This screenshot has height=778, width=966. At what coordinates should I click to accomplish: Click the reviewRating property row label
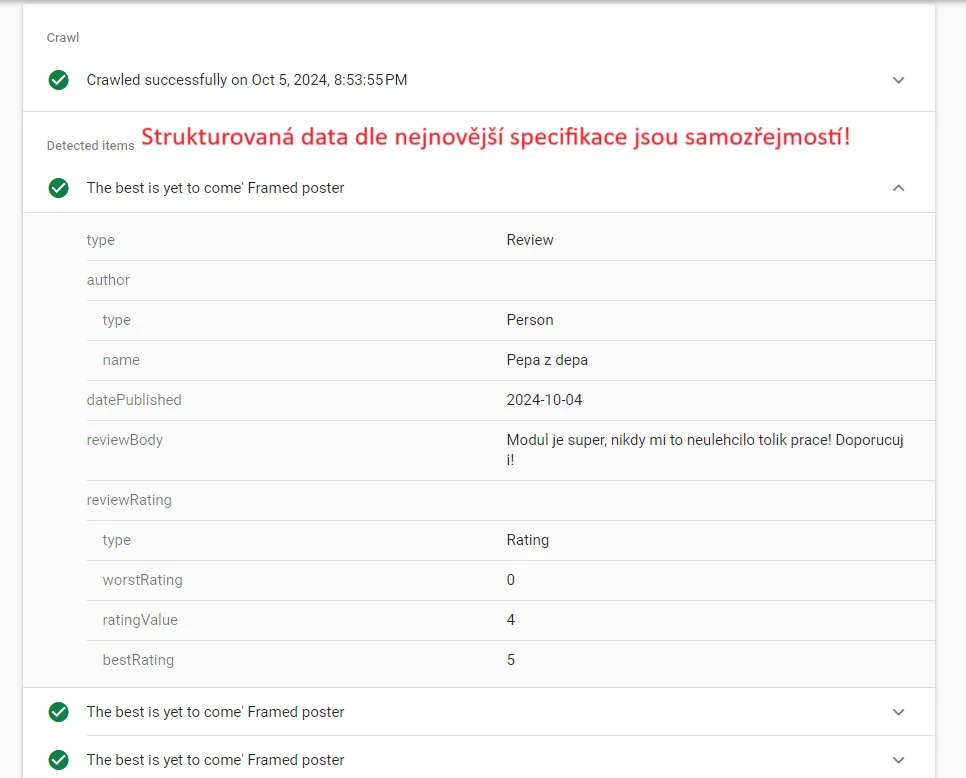click(129, 500)
